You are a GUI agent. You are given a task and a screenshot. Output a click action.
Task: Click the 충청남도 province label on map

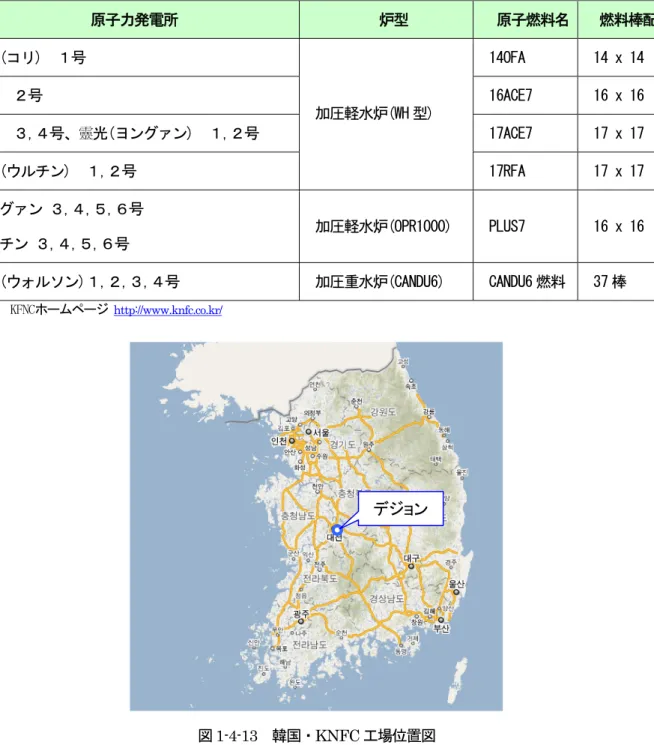tap(298, 516)
